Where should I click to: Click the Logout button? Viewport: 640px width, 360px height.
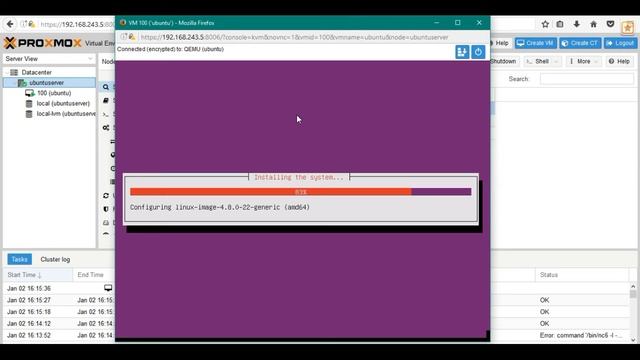click(x=620, y=43)
